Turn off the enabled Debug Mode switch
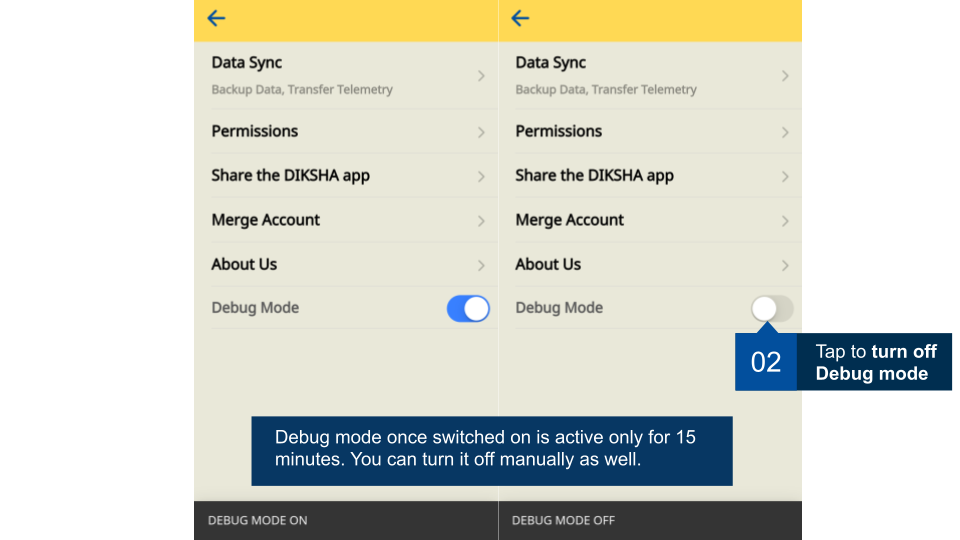The width and height of the screenshot is (960, 540). pyautogui.click(x=468, y=309)
